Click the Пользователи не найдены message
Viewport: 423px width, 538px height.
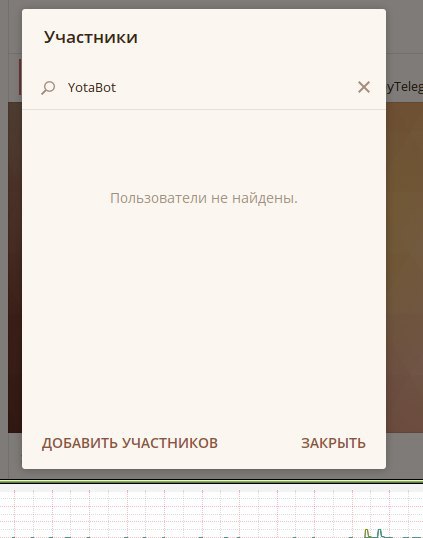point(204,198)
